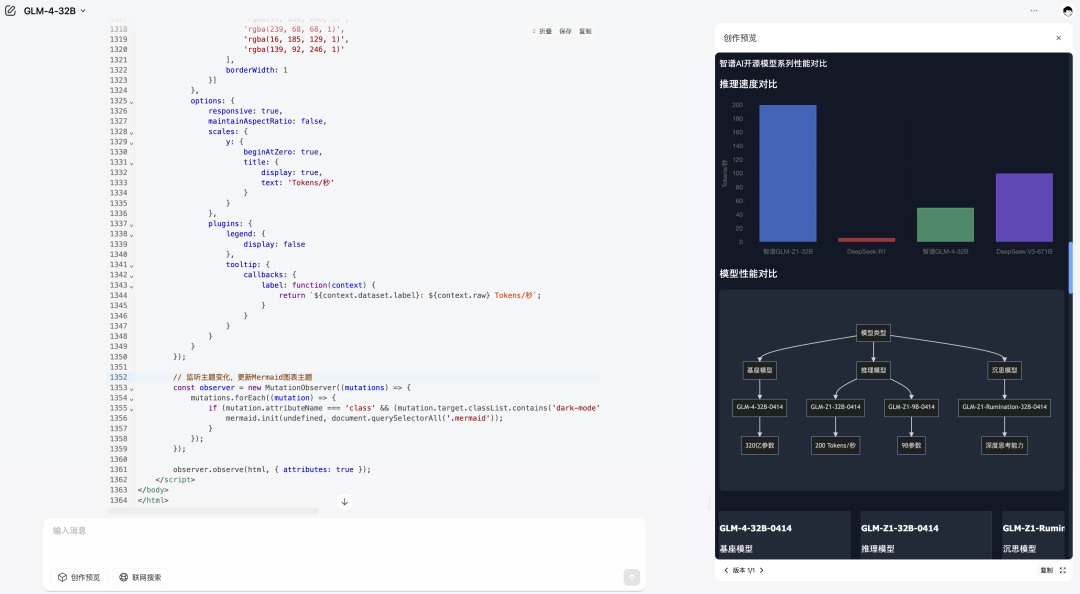The image size is (1080, 594).
Task: Click the 9B参数 diagram node
Action: click(x=911, y=445)
